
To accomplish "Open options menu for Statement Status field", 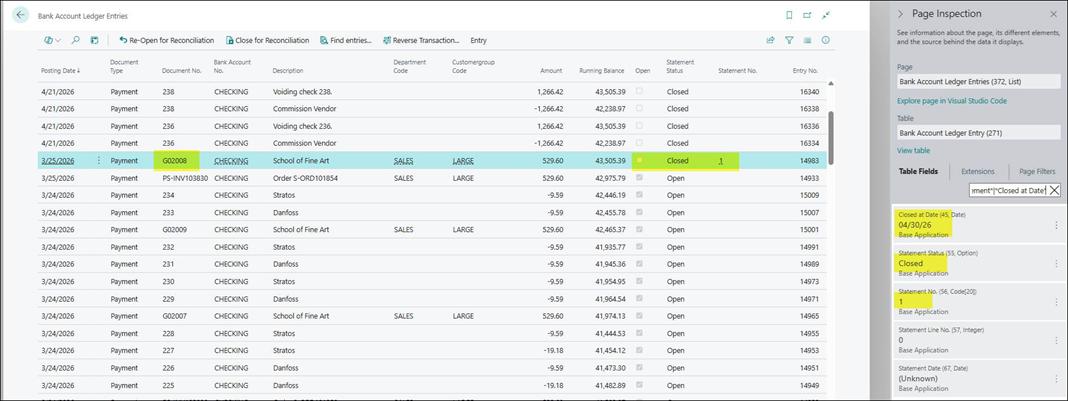I will pos(1056,263).
